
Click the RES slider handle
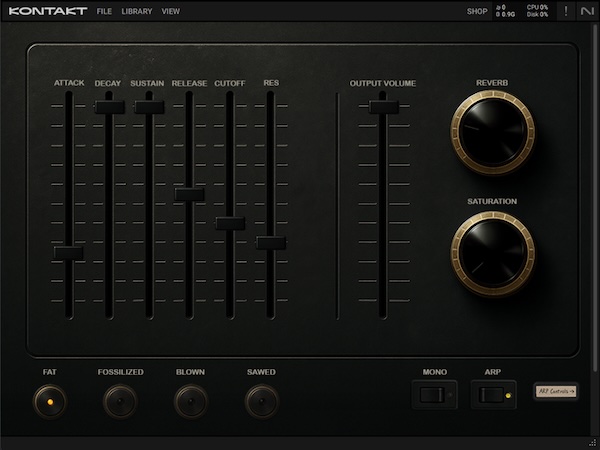[x=271, y=243]
